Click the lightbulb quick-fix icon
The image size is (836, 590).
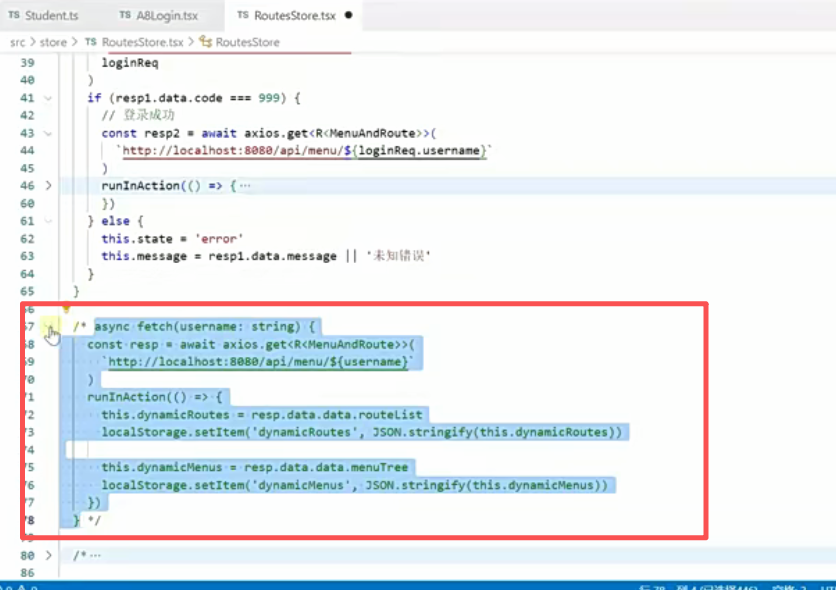tap(66, 308)
